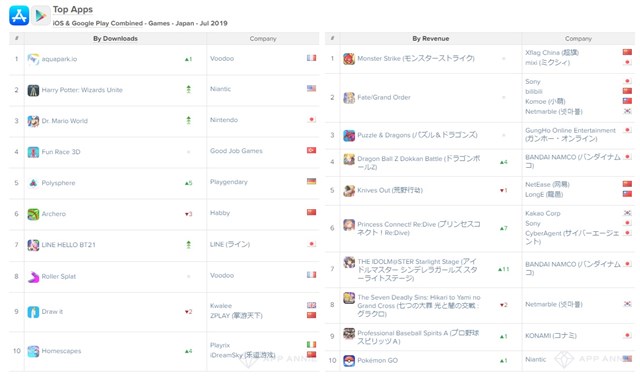The width and height of the screenshot is (640, 376).
Task: Open the Pokémon GO app icon
Action: (x=349, y=360)
